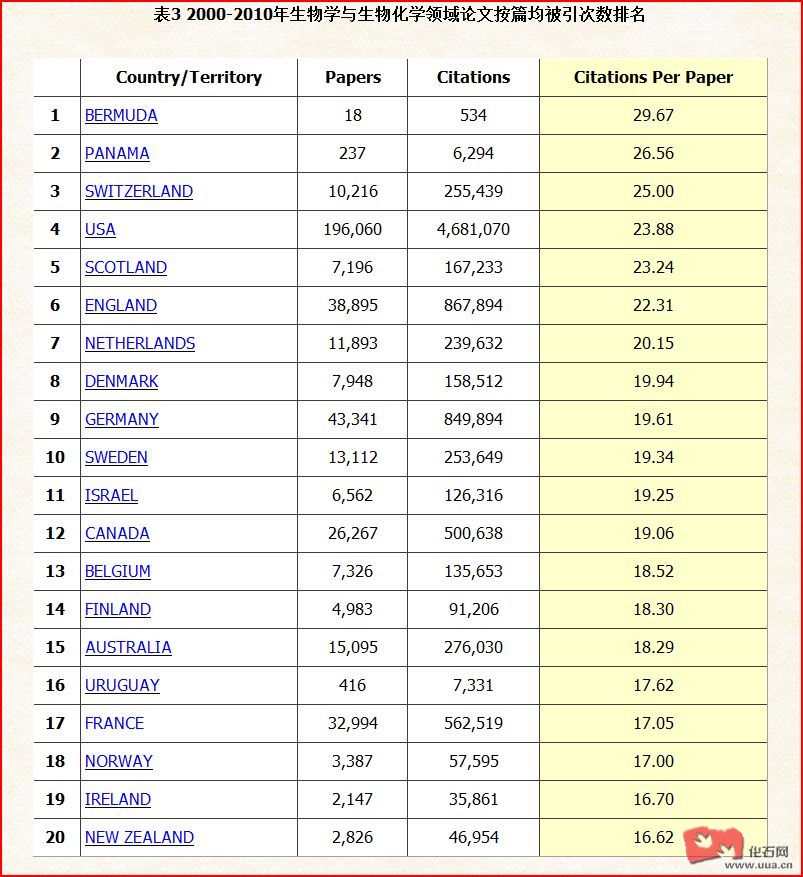This screenshot has height=877, width=803.
Task: Open the BELGIUM link
Action: tap(118, 572)
